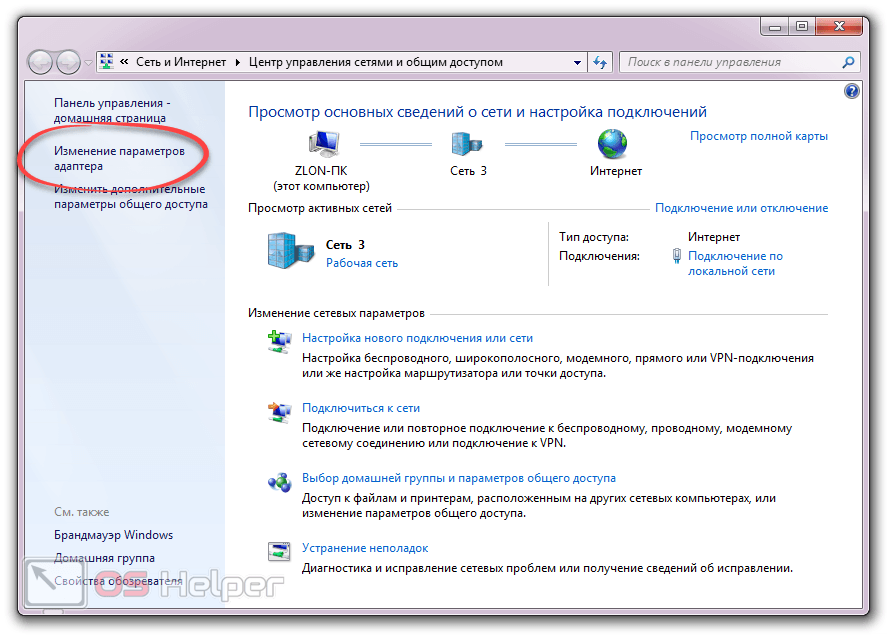Open "Подключиться к сети" link

(x=360, y=408)
